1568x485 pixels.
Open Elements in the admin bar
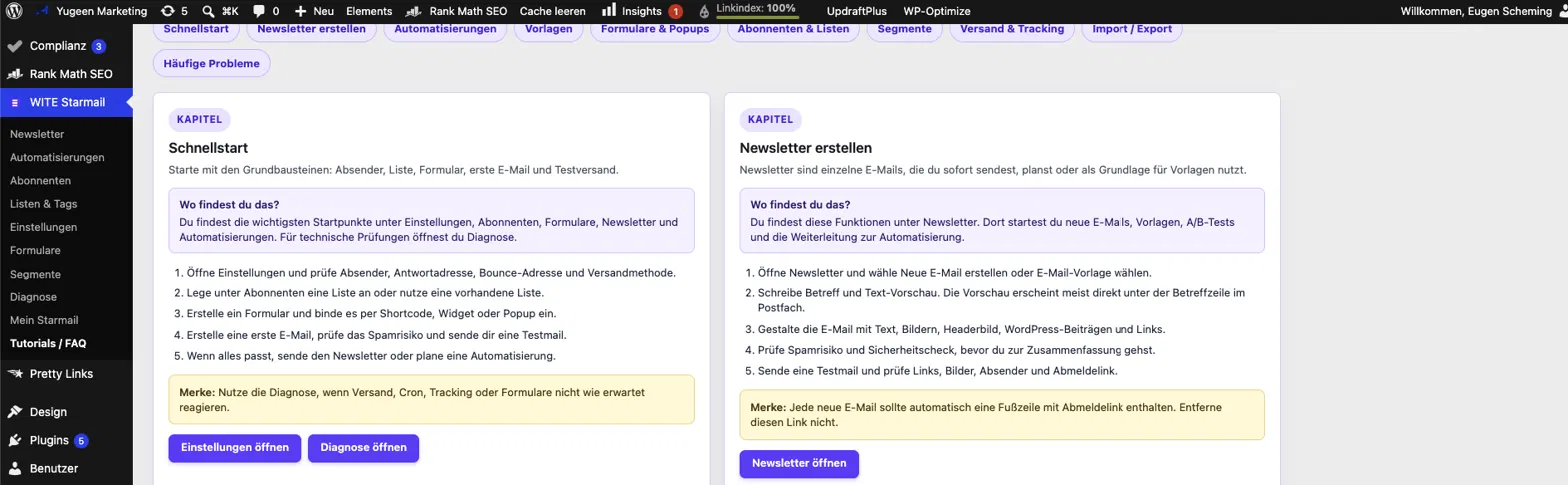[x=369, y=11]
